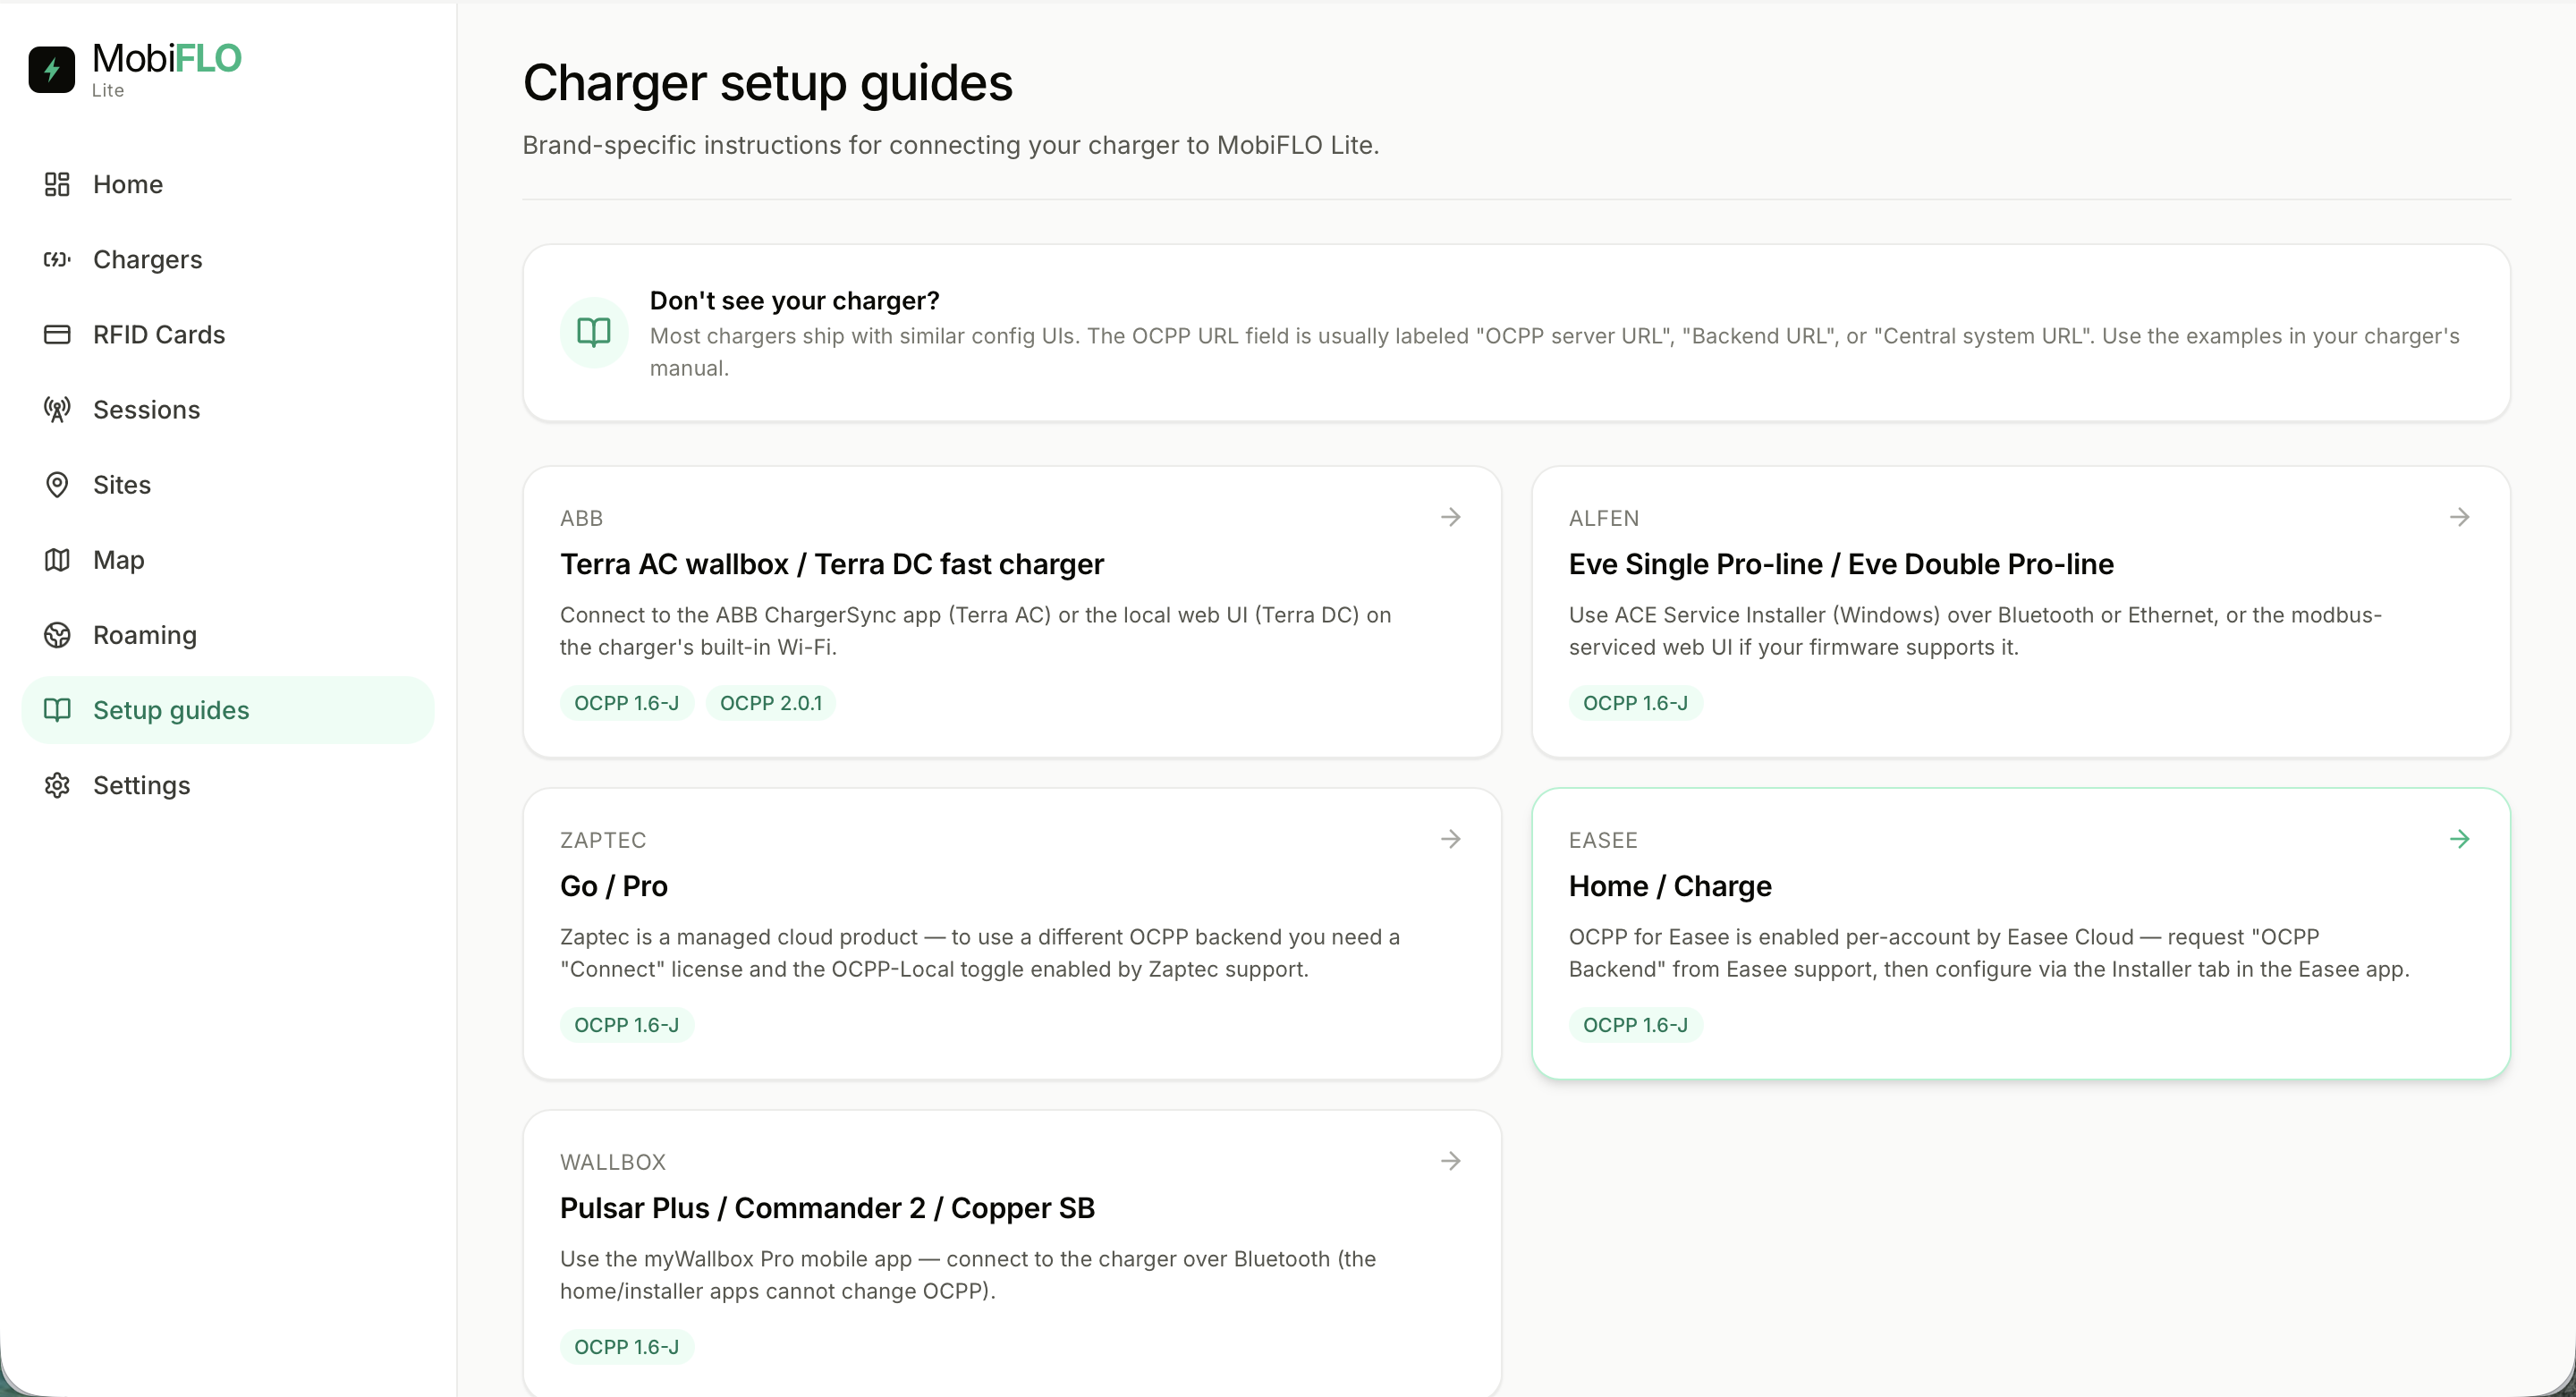Screen dimensions: 2576x1397
Task: Click the OCPP URL field hint paragraph
Action: [1554, 352]
